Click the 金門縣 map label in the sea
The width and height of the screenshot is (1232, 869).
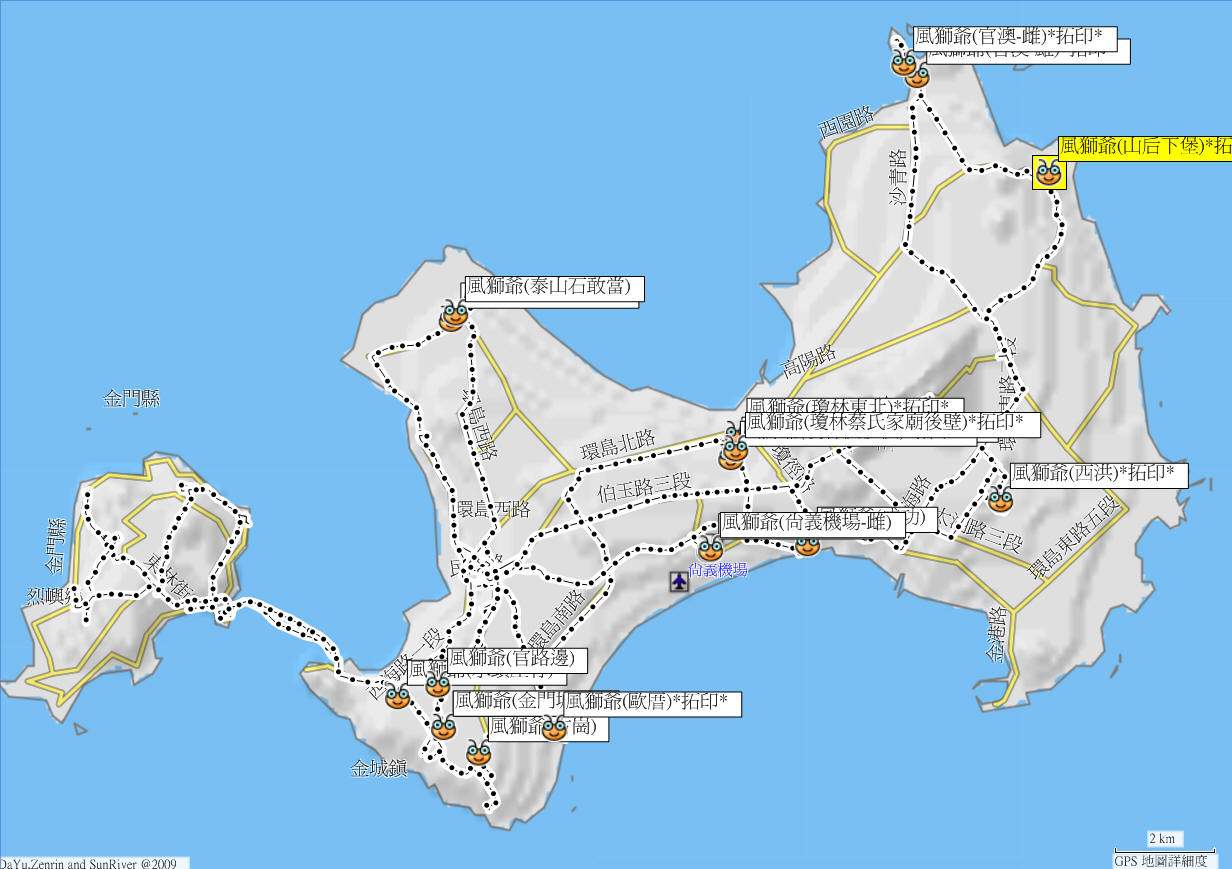[131, 399]
